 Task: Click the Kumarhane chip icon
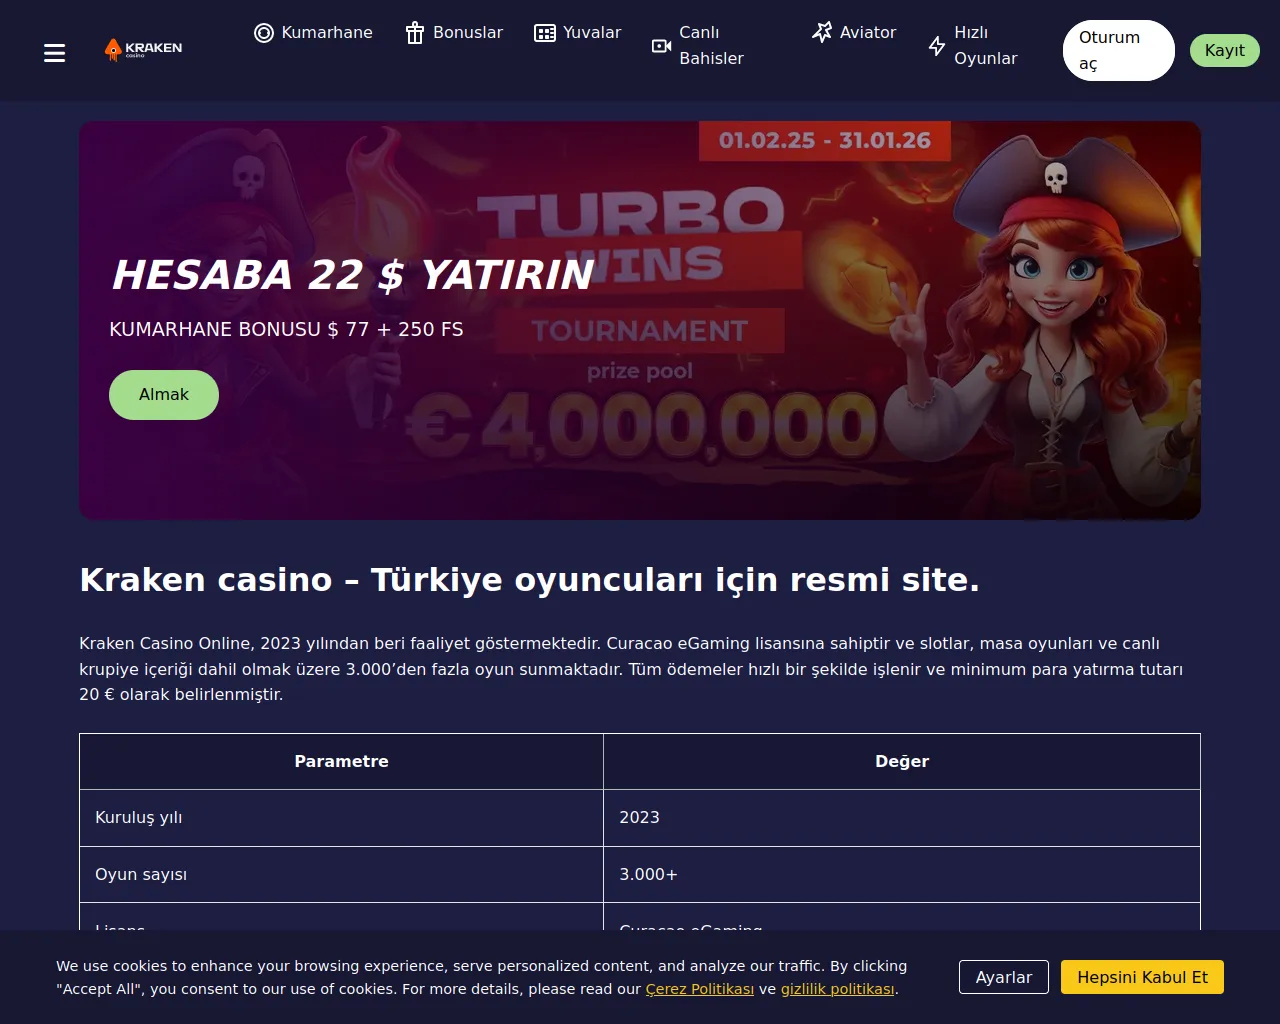(264, 33)
